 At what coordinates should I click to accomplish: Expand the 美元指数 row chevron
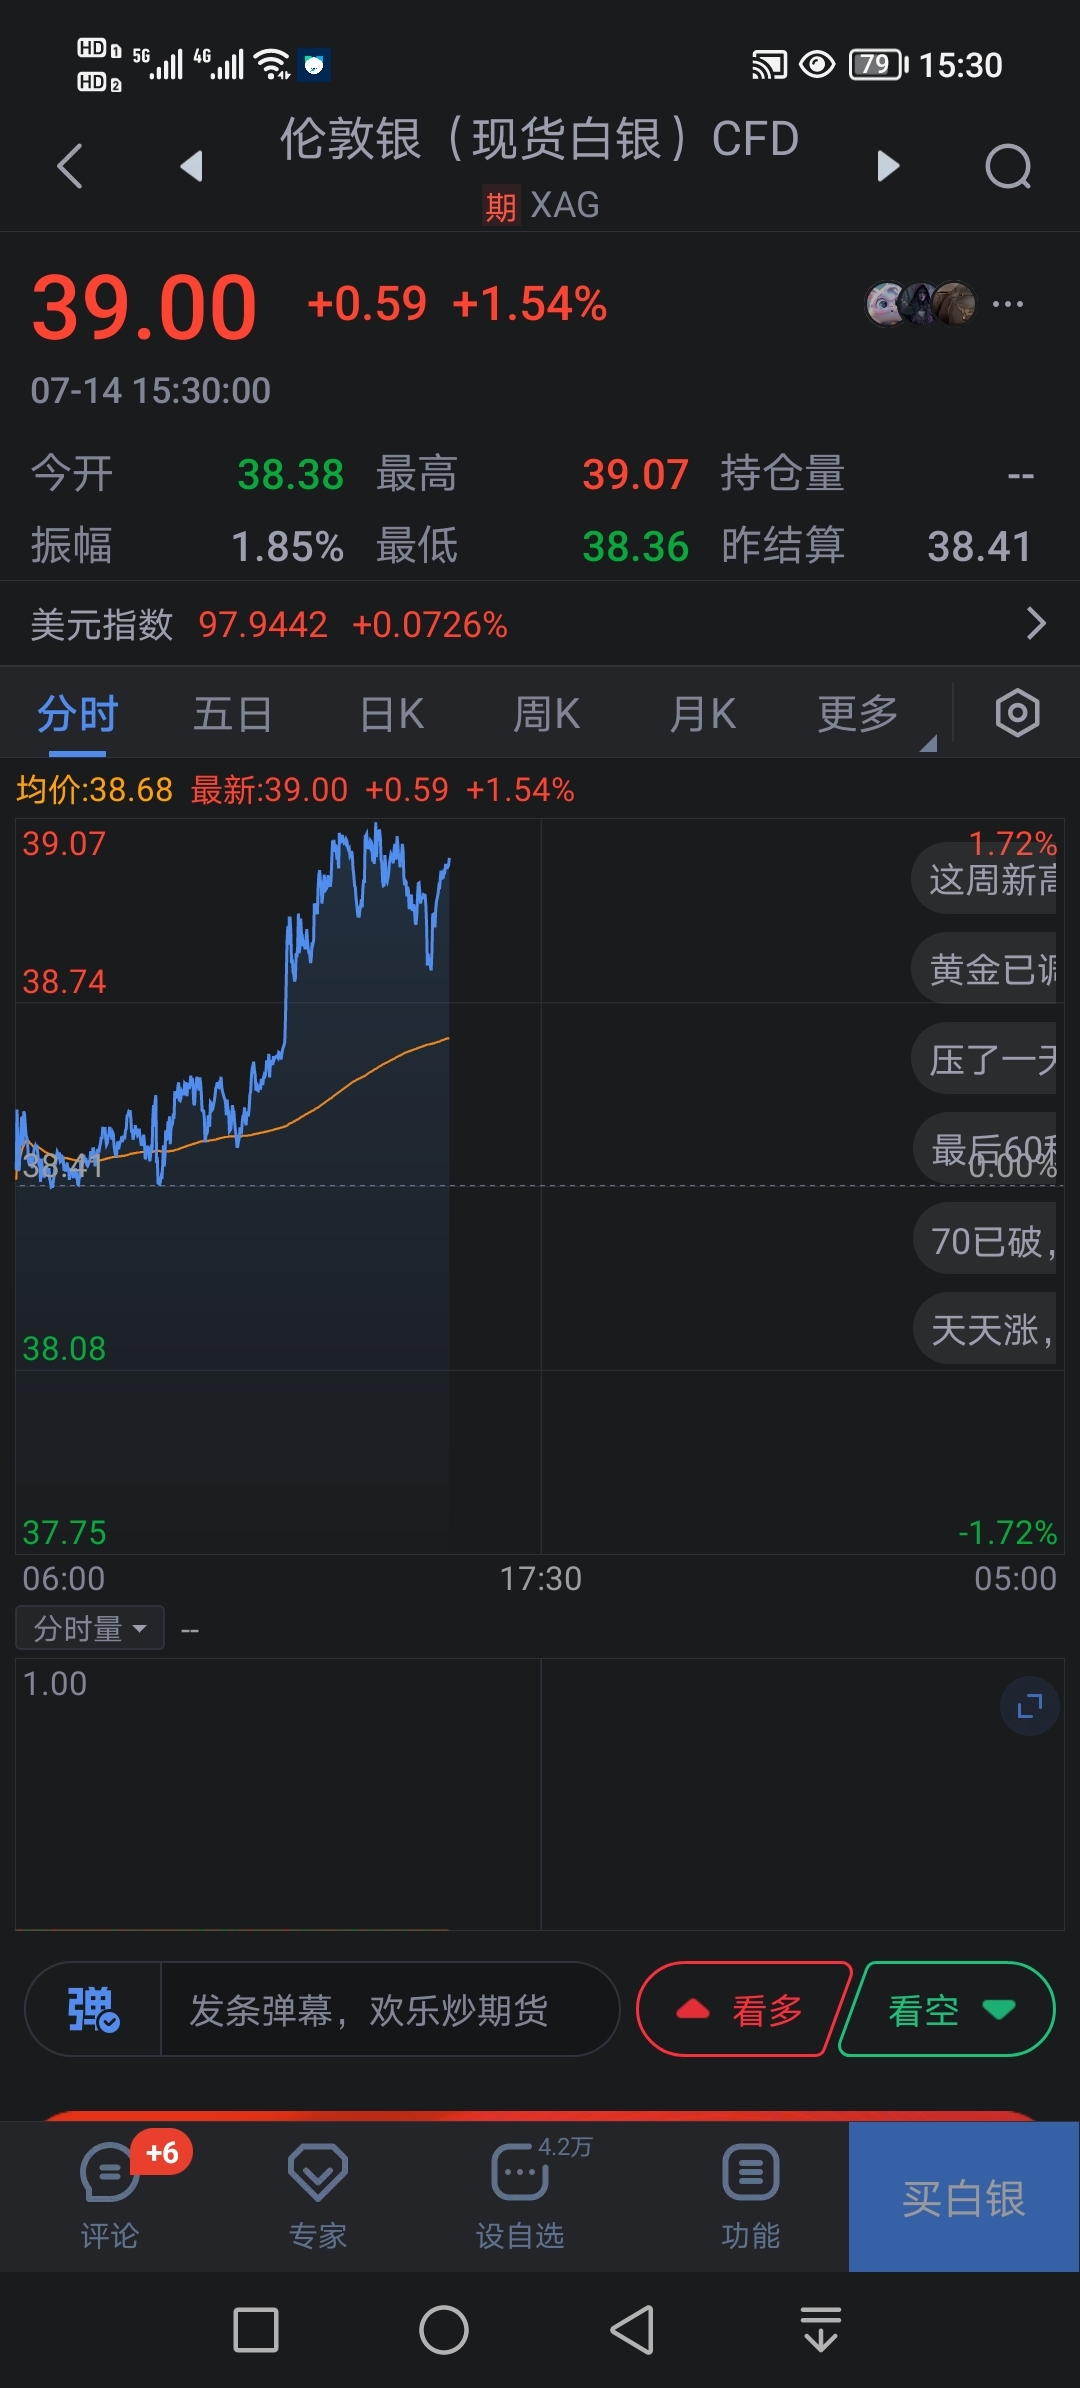coord(1036,624)
